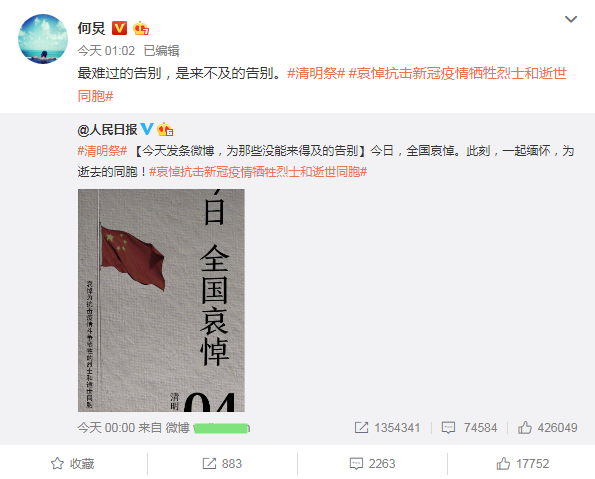Click the blue V badge beside 人民日报

tap(147, 129)
